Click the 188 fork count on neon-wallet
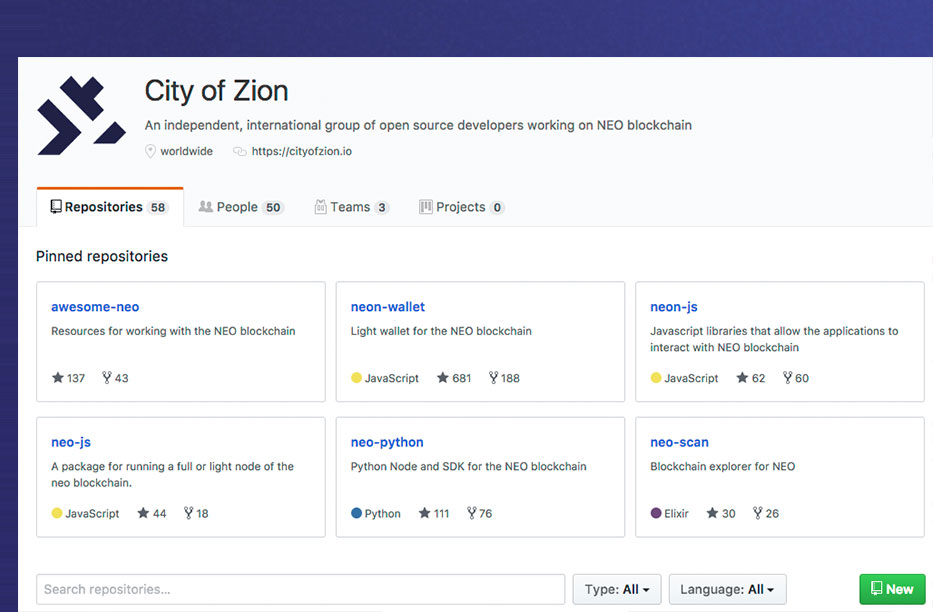 click(510, 378)
